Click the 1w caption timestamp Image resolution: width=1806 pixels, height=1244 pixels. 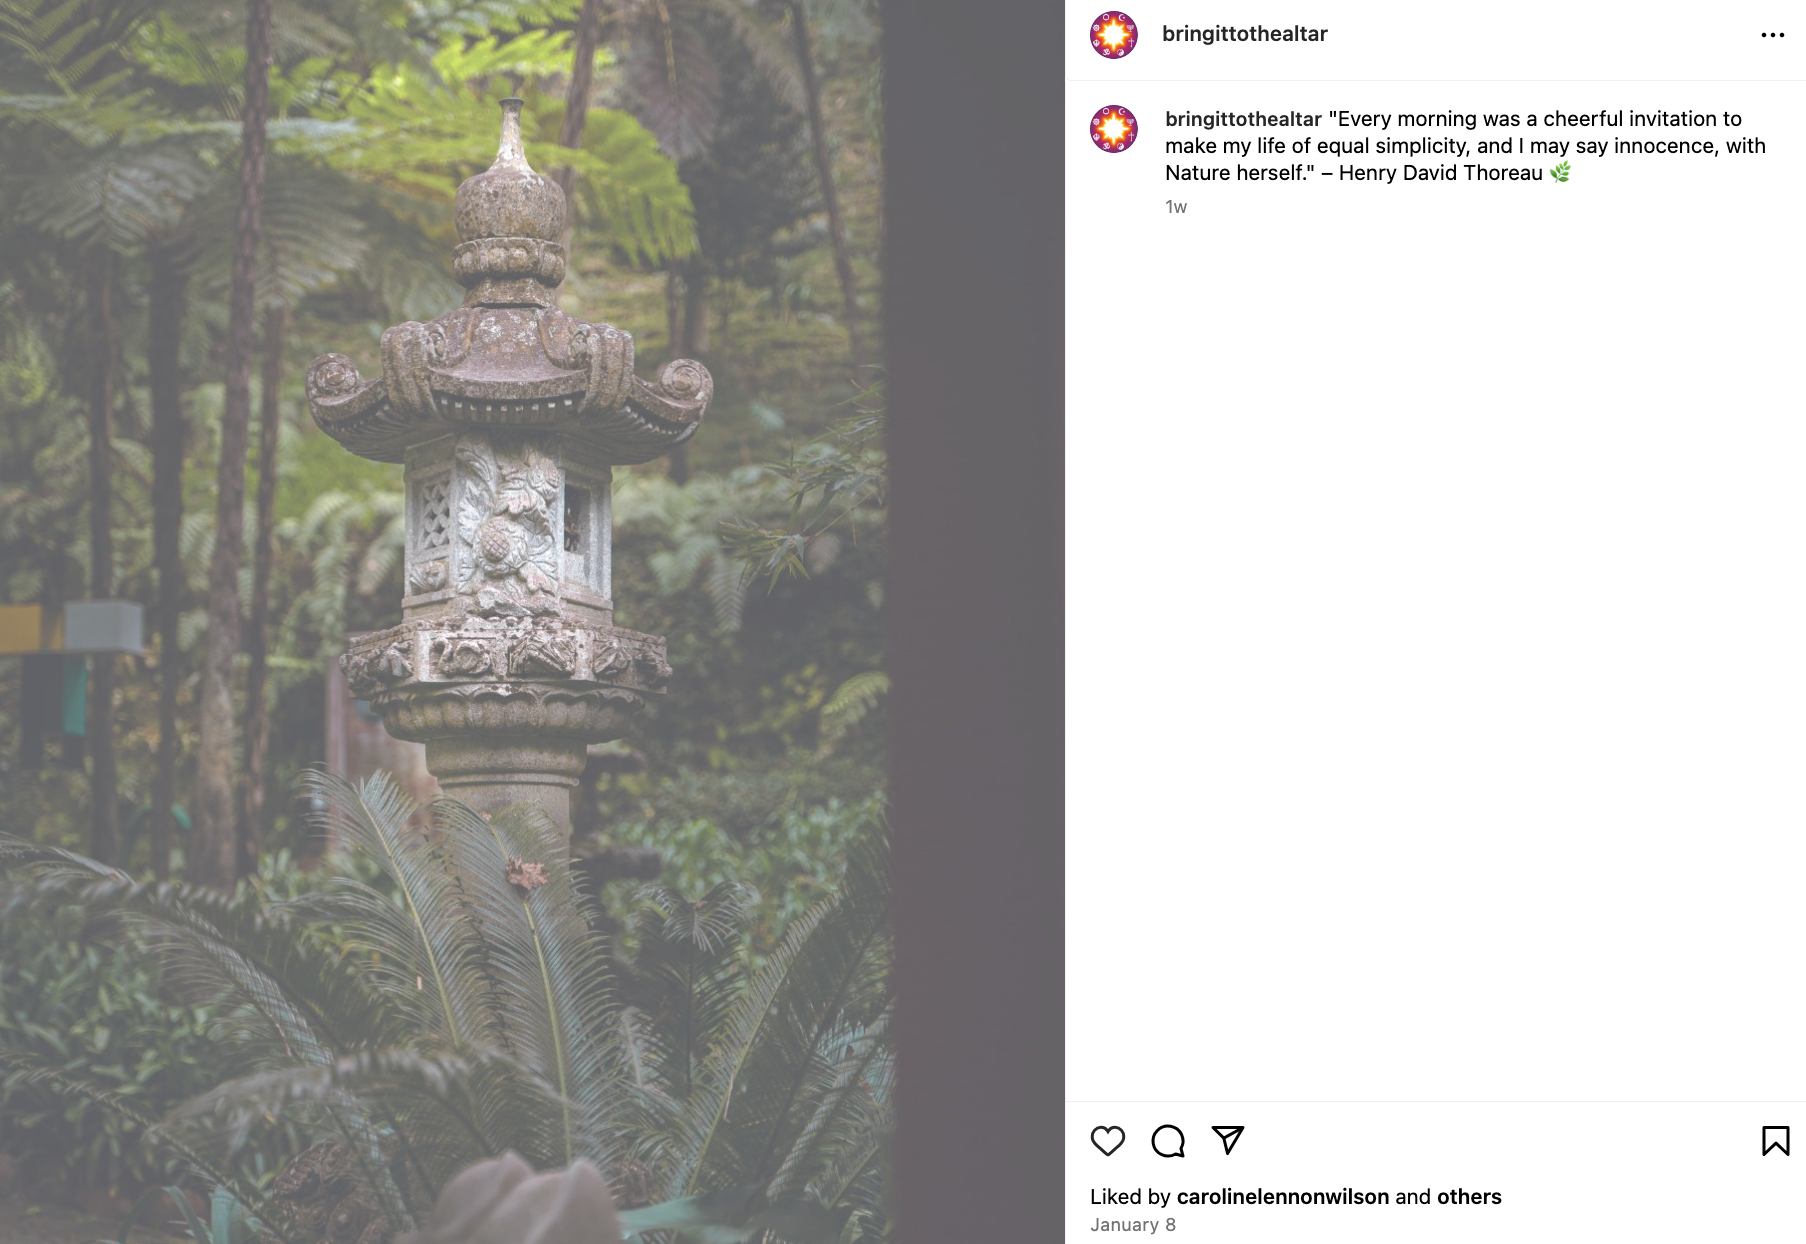point(1175,207)
